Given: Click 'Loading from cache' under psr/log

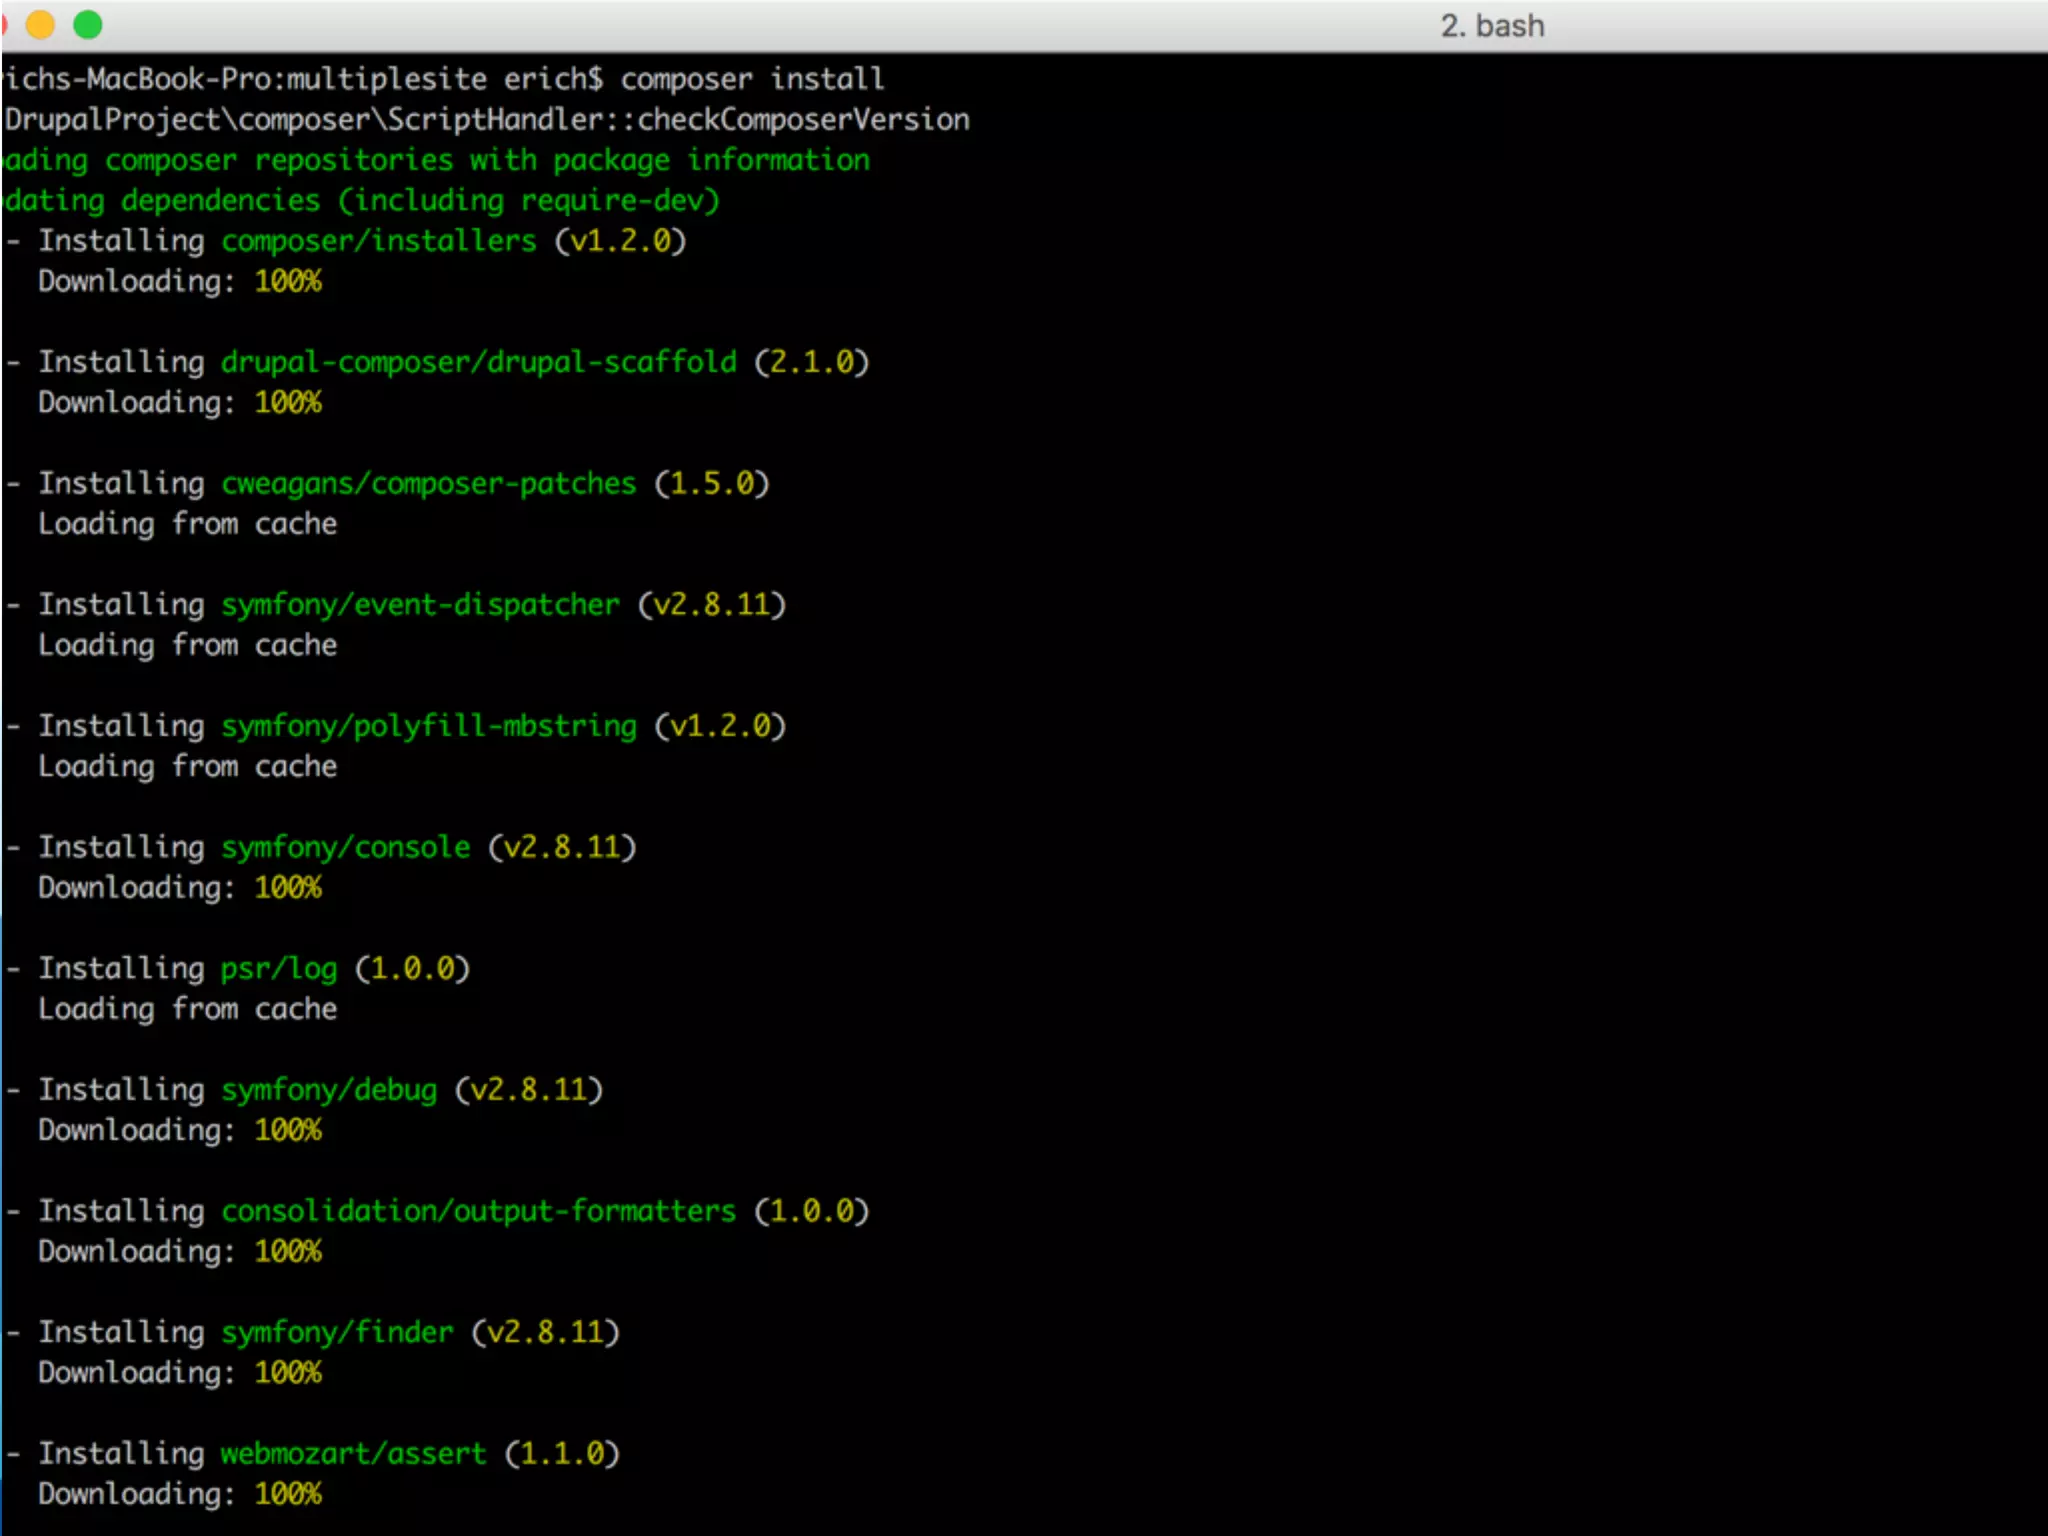Looking at the screenshot, I should point(188,1009).
